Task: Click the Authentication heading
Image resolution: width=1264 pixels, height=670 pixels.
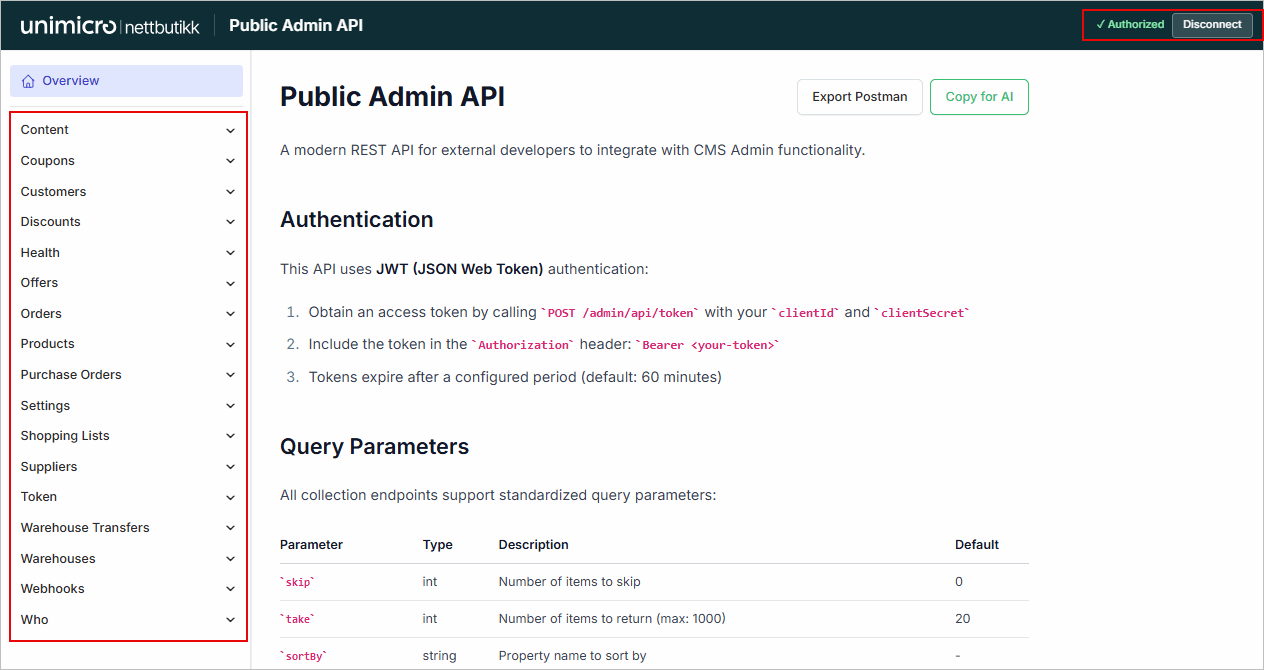Action: 357,220
